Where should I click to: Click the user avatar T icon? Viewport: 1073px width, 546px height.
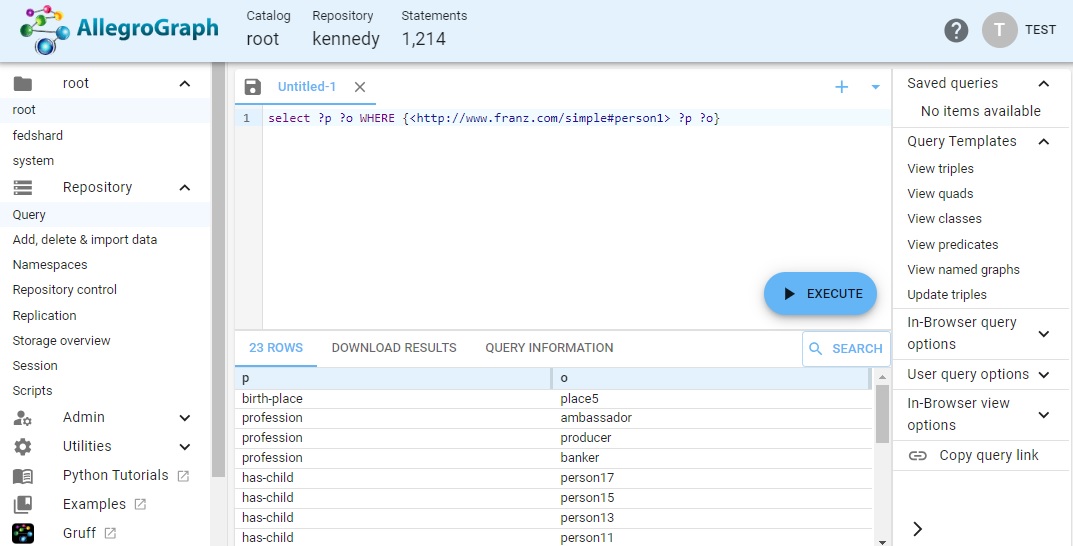pos(999,30)
